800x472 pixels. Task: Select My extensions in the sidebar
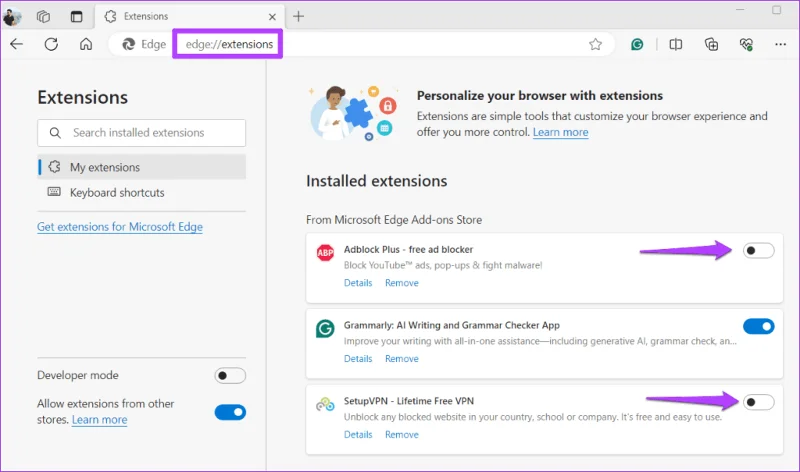[x=142, y=167]
